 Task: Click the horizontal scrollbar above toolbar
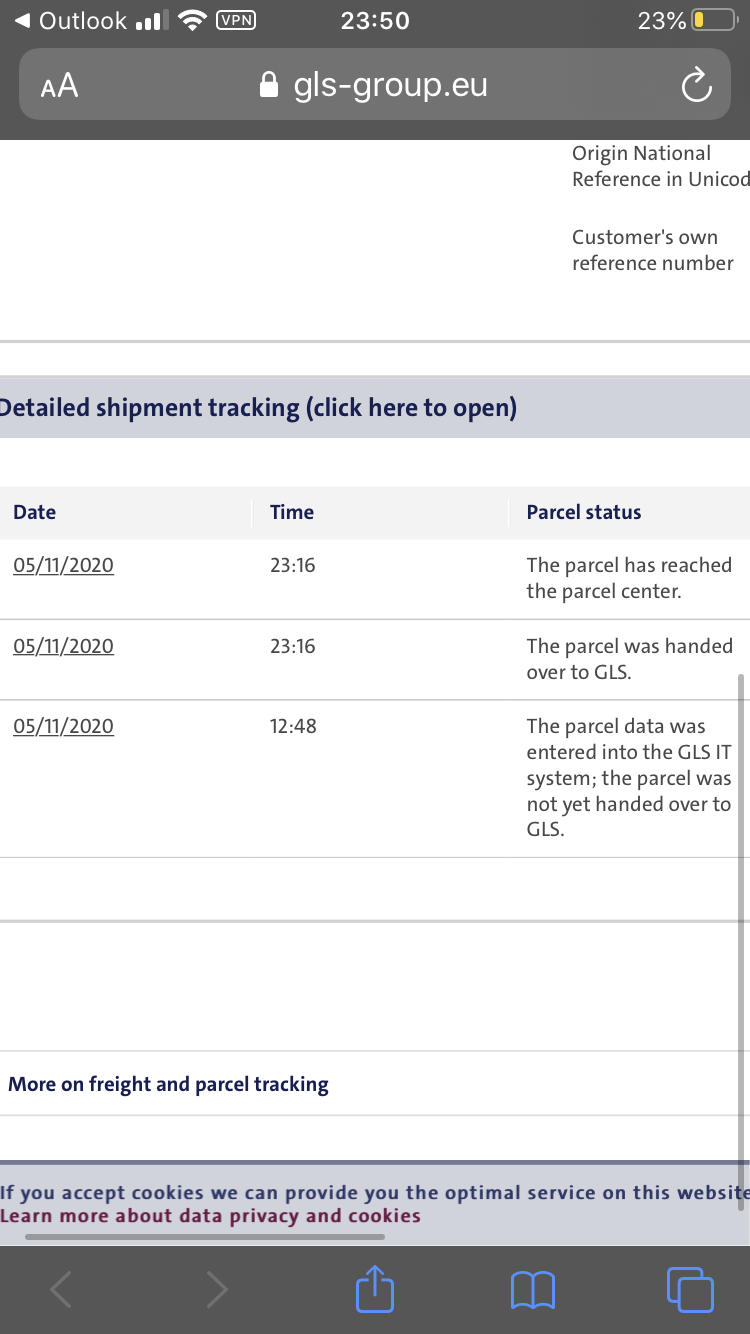(205, 1237)
